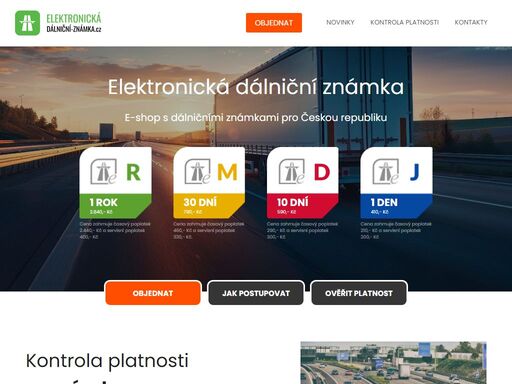The height and width of the screenshot is (384, 512).
Task: Click the orange OBJEDNAT header button
Action: 274,23
